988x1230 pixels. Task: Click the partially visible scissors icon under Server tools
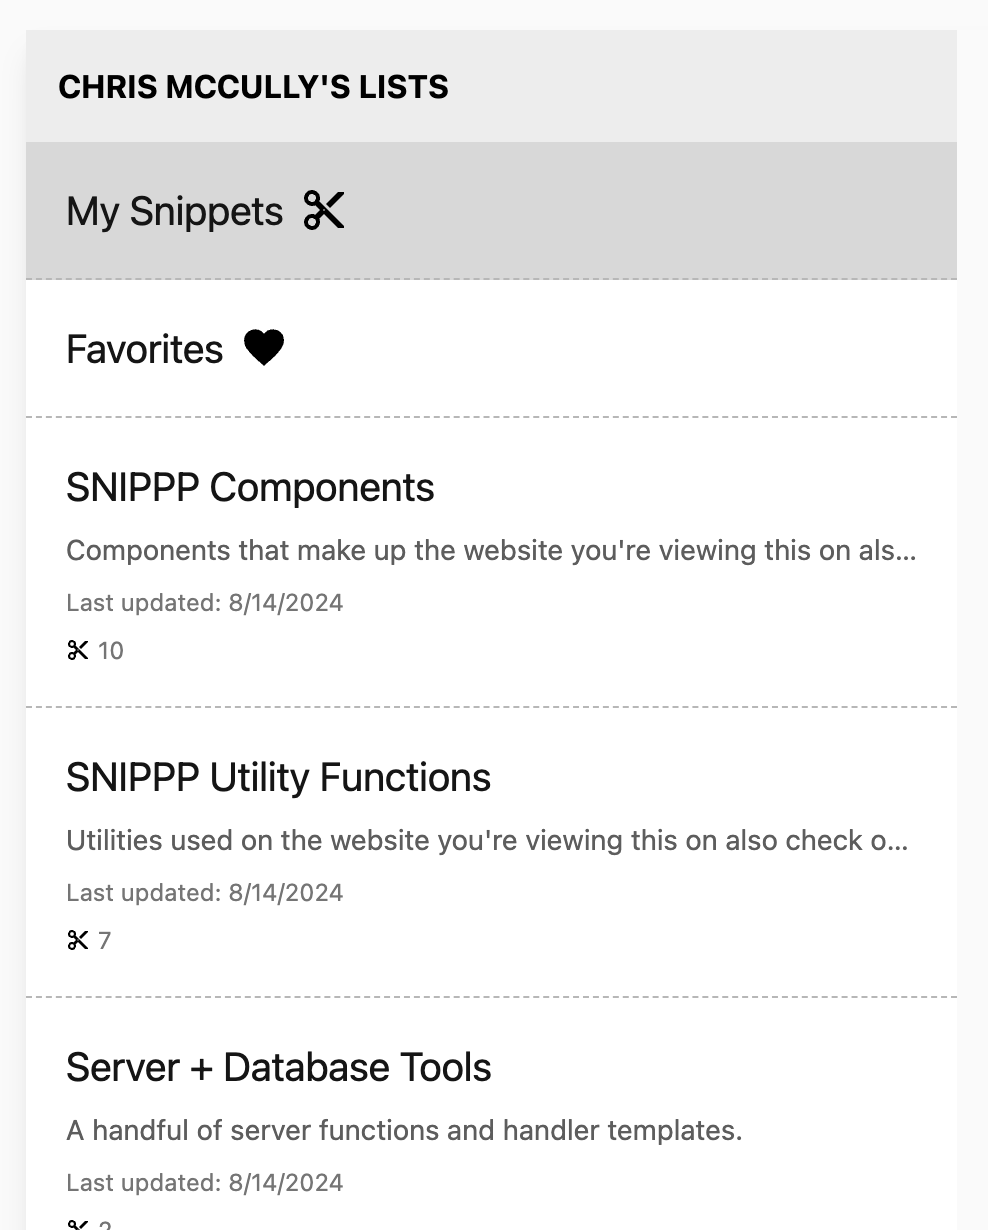78,1224
